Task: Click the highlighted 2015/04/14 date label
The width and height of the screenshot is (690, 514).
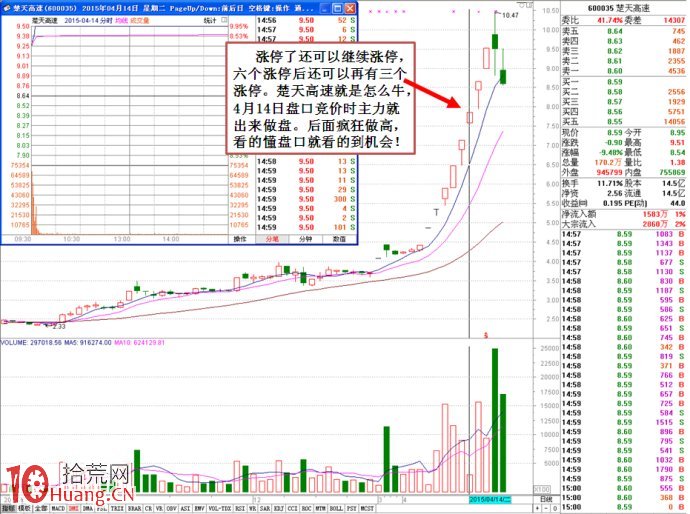Action: (490, 499)
